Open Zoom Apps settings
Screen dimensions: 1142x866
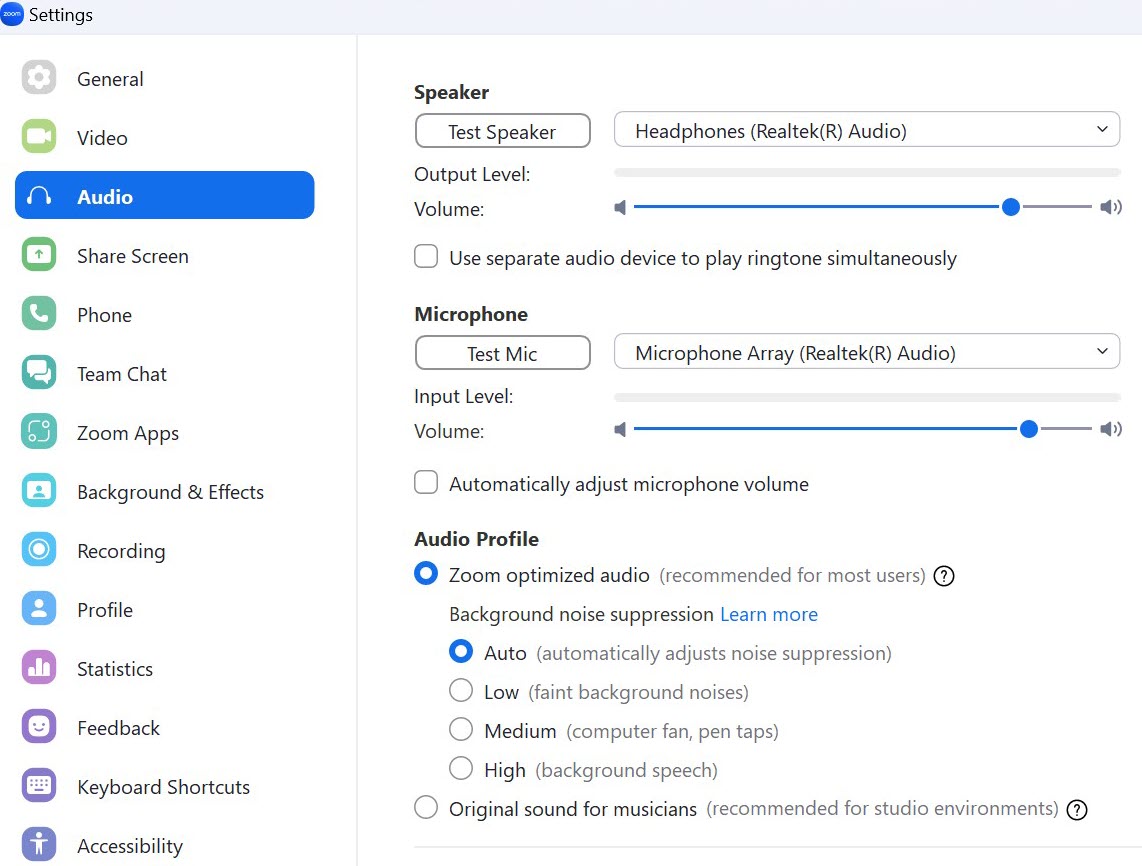click(165, 433)
